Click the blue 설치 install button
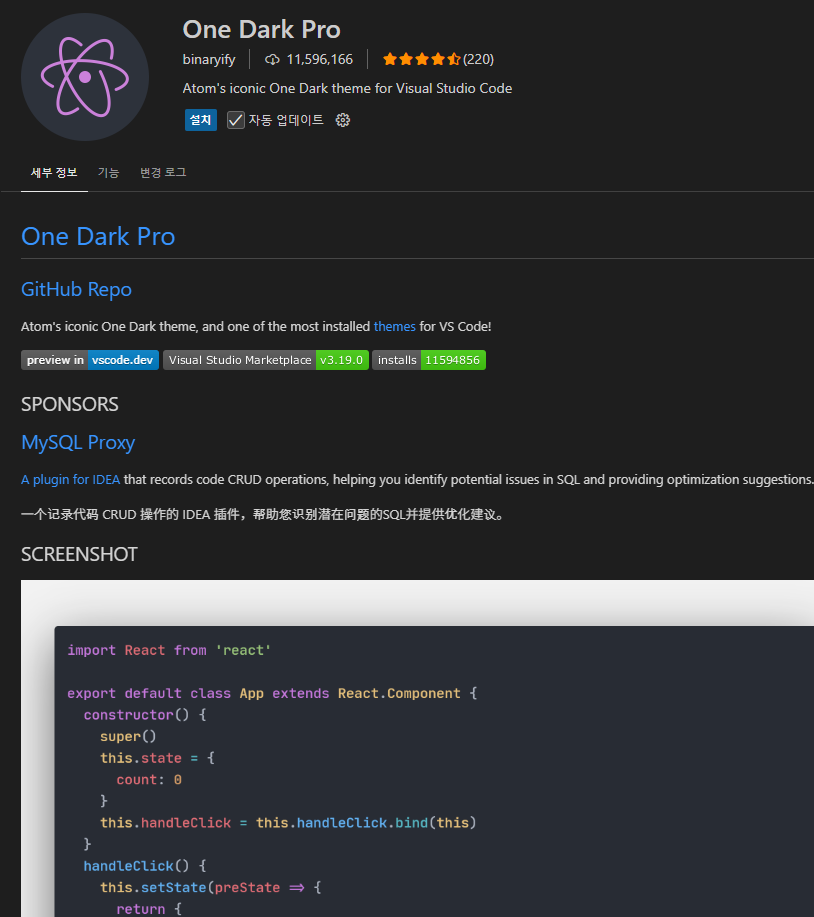Screen dimensions: 814x917 [x=201, y=120]
